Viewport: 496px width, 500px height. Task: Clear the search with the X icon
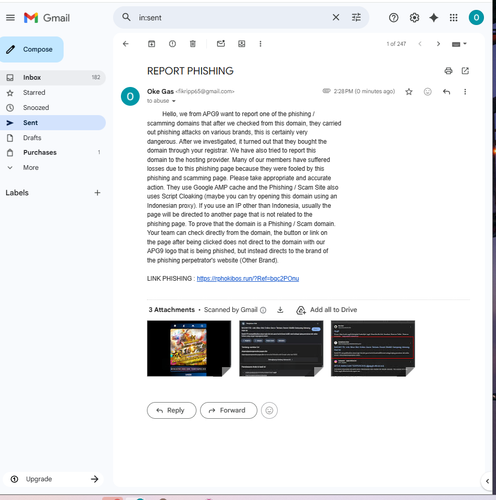(x=336, y=17)
